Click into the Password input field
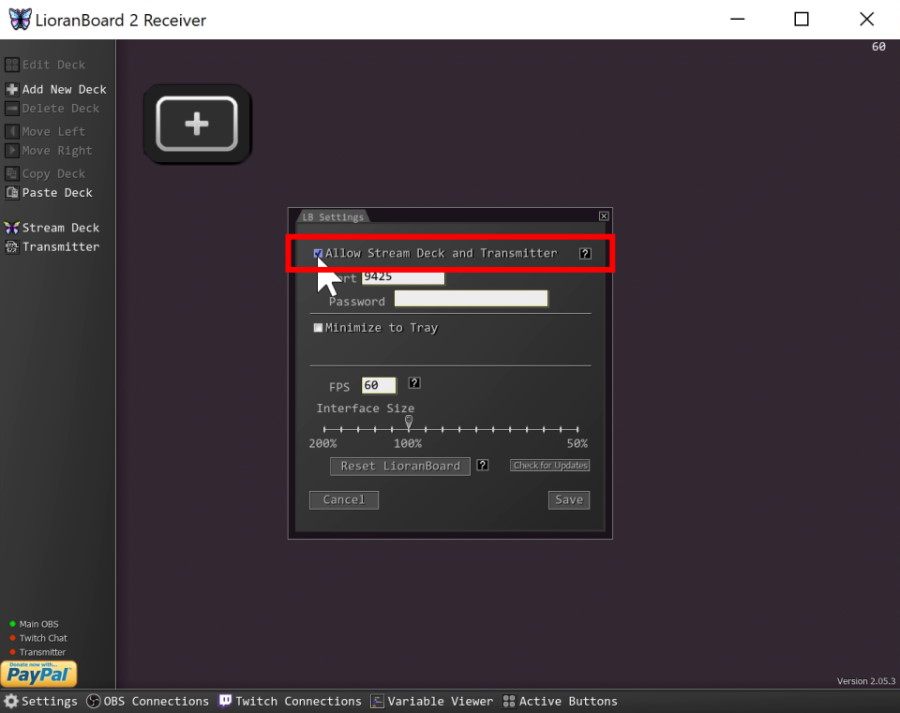Image resolution: width=900 pixels, height=713 pixels. click(471, 299)
